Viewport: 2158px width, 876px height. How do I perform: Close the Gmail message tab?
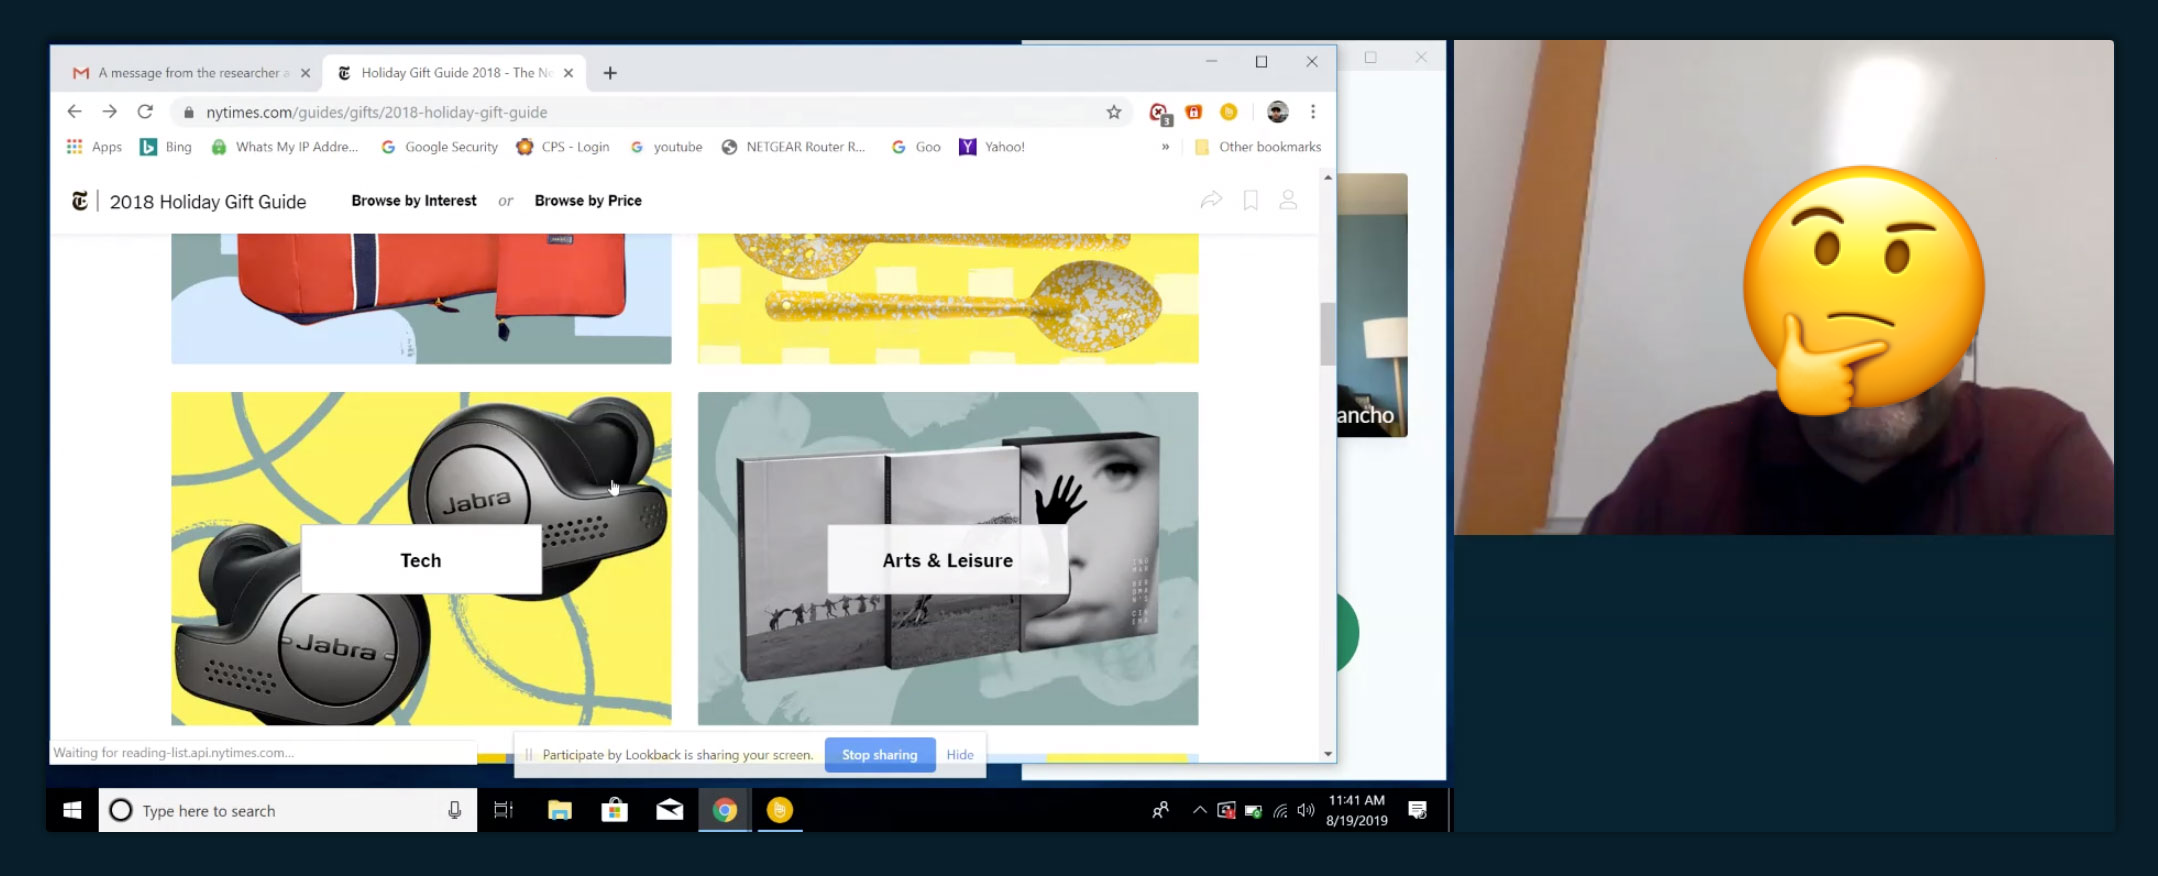(x=305, y=73)
